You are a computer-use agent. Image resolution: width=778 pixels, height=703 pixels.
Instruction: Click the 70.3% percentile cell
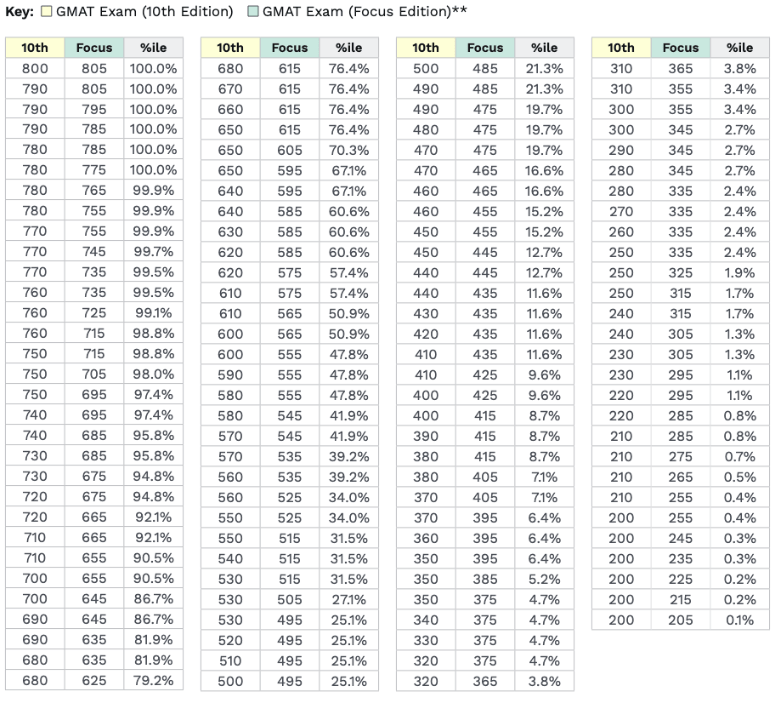click(x=349, y=150)
